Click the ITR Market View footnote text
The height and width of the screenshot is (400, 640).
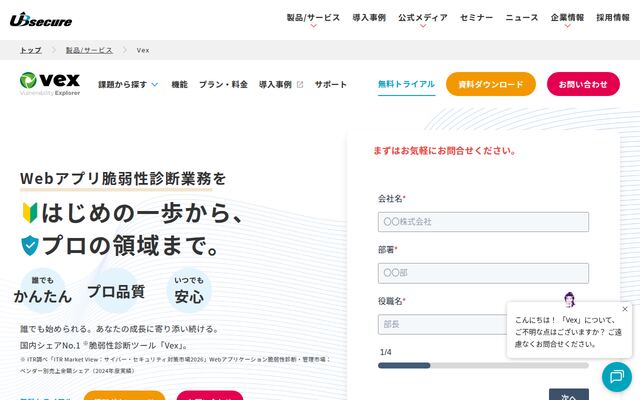click(x=175, y=365)
